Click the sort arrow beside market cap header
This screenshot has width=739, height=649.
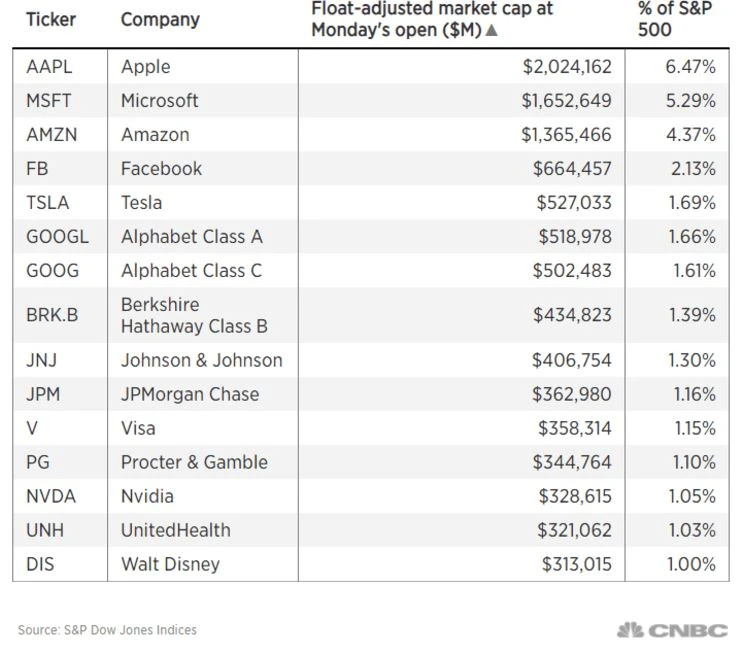pyautogui.click(x=491, y=30)
